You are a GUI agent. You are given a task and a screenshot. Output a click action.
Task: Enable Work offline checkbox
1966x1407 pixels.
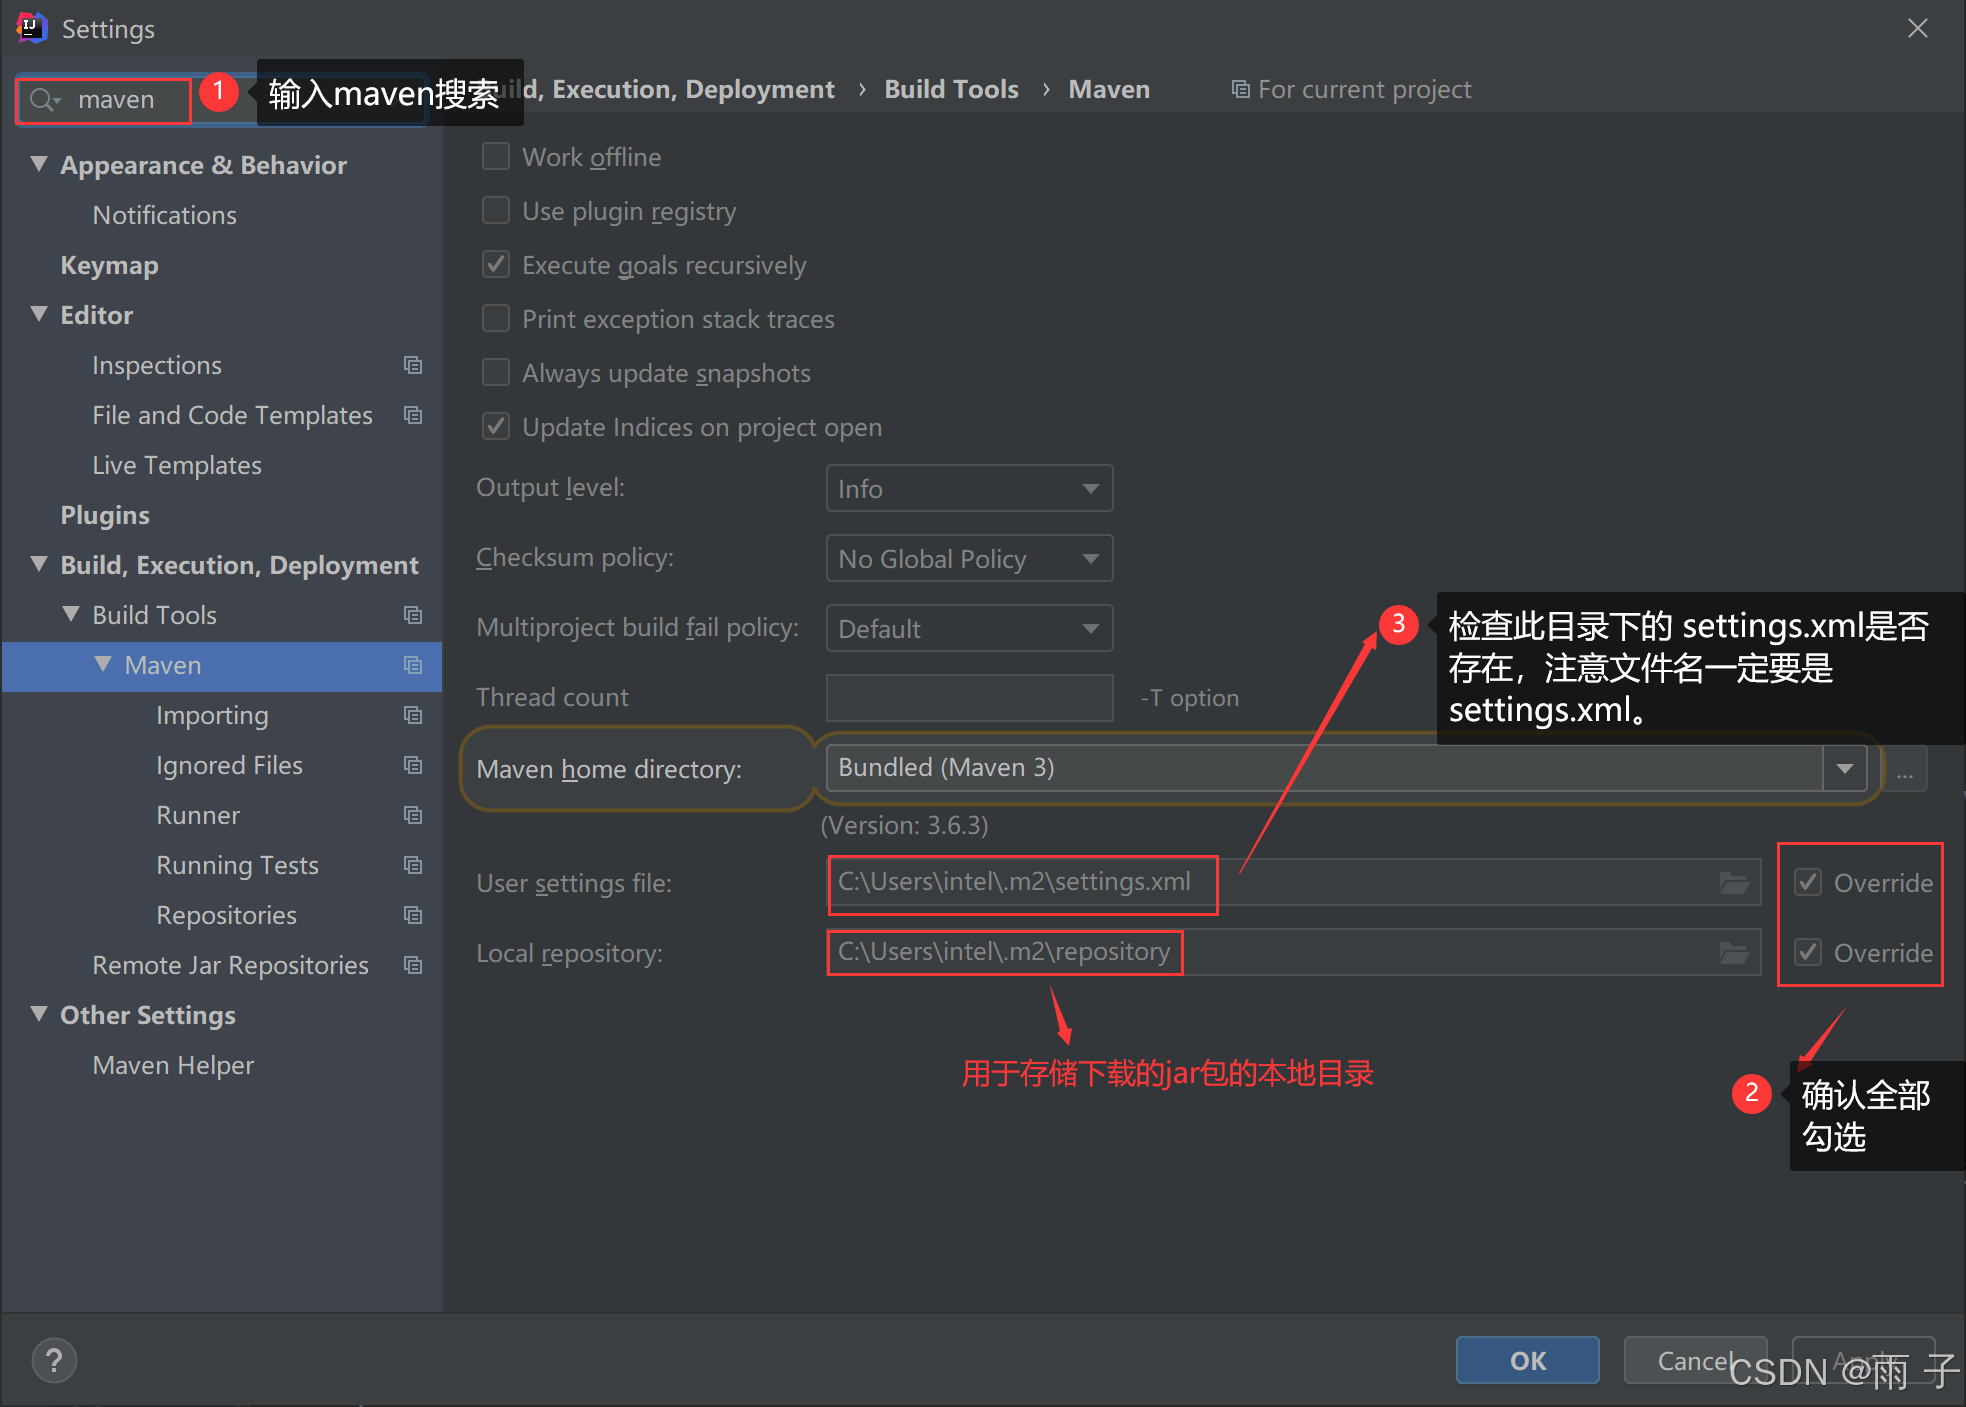point(496,157)
